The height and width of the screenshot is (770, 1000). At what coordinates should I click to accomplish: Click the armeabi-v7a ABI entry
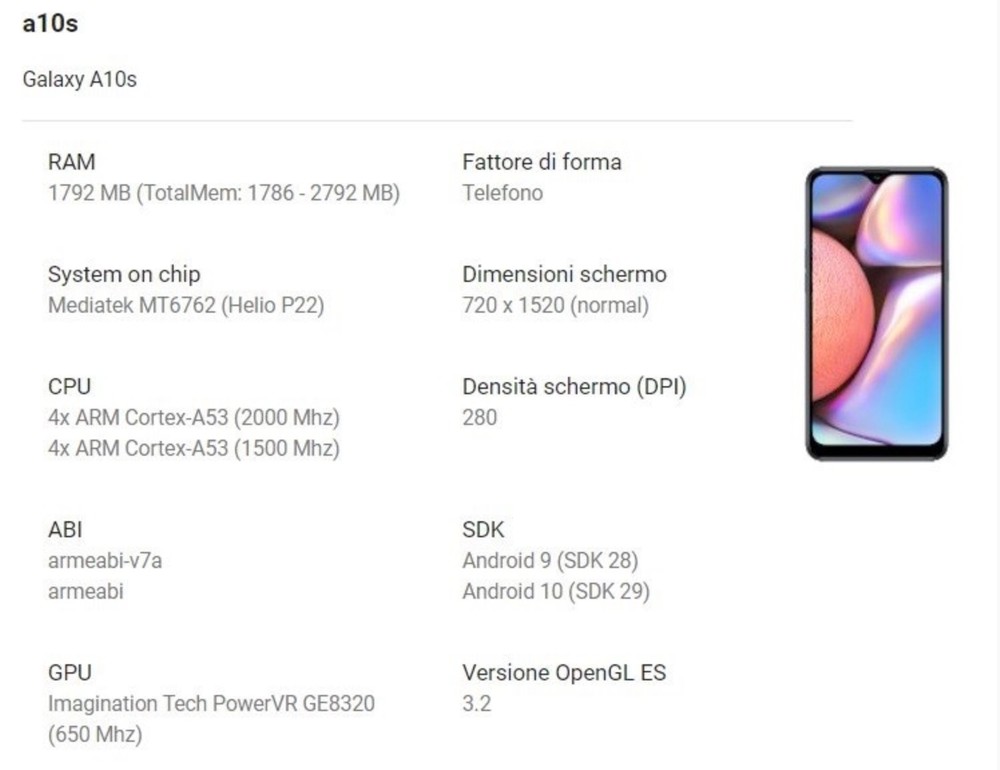[105, 560]
